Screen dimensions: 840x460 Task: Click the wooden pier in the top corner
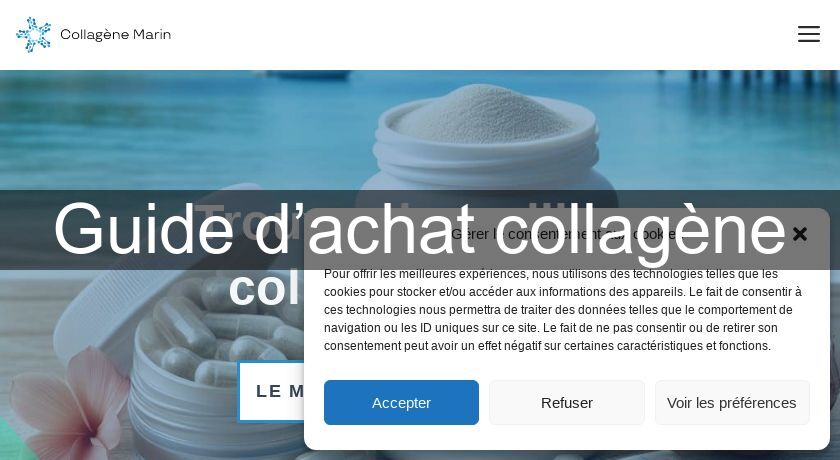click(x=750, y=78)
